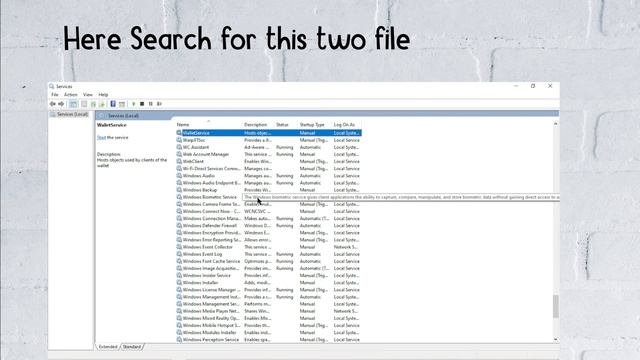Click the Start Service play icon
640x360 pixels.
point(133,104)
